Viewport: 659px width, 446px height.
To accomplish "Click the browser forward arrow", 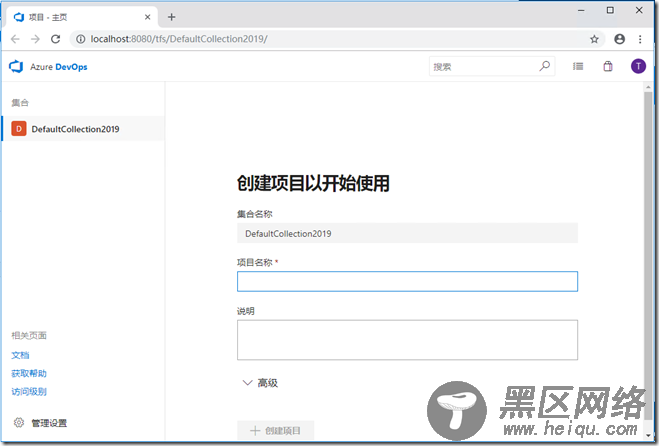I will click(x=35, y=39).
